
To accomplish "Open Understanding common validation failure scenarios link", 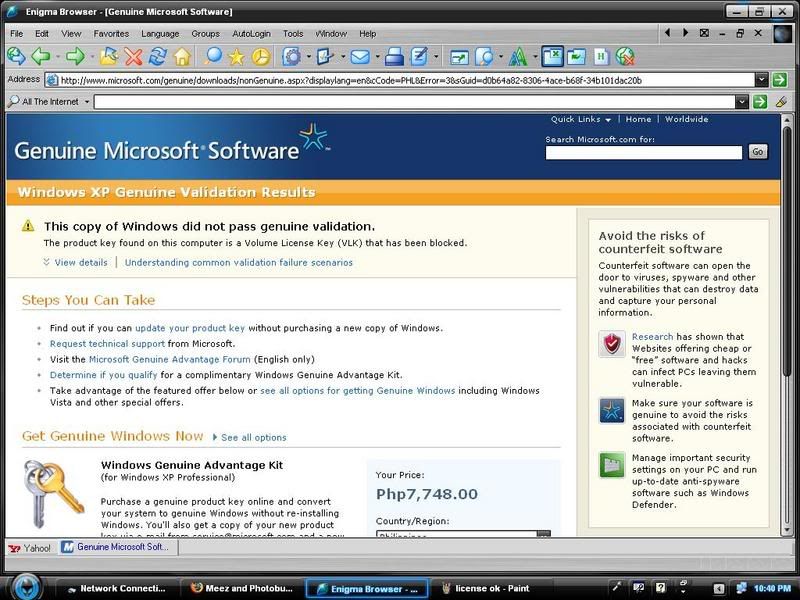I will [239, 262].
